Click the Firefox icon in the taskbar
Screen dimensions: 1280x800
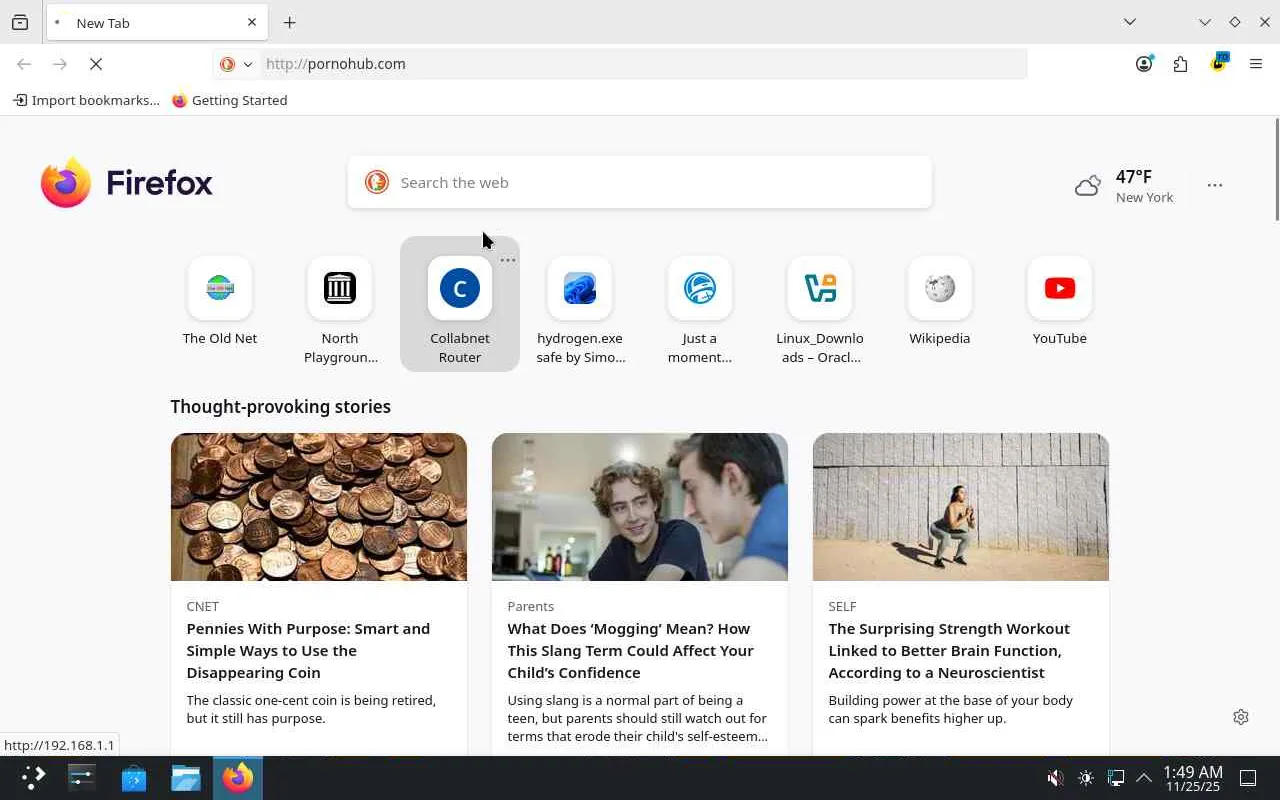point(238,778)
